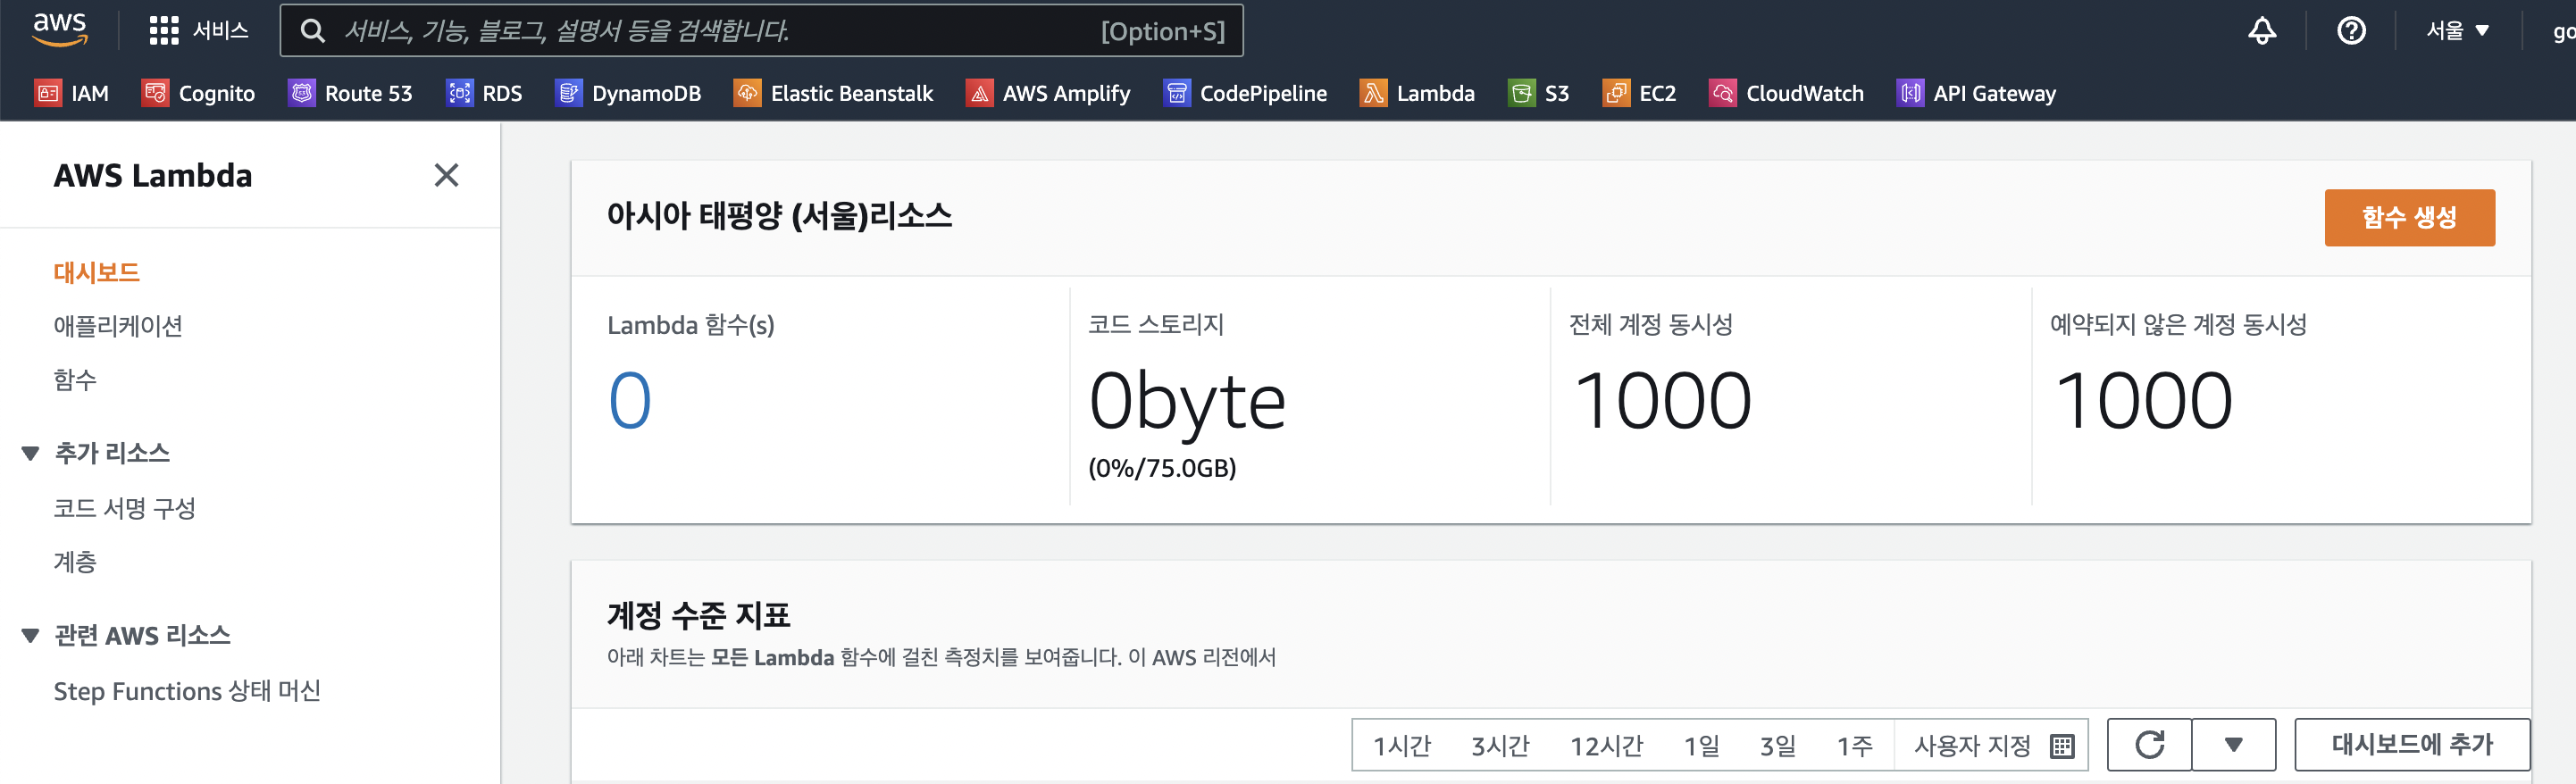Image resolution: width=2576 pixels, height=784 pixels.
Task: Select the 1주 time range
Action: pyautogui.click(x=1854, y=746)
